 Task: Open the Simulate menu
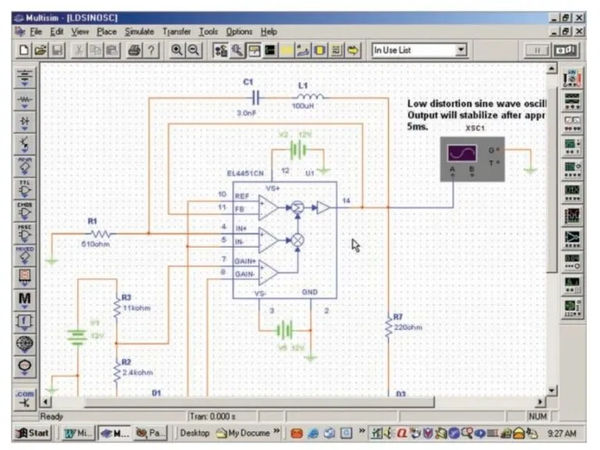point(139,32)
